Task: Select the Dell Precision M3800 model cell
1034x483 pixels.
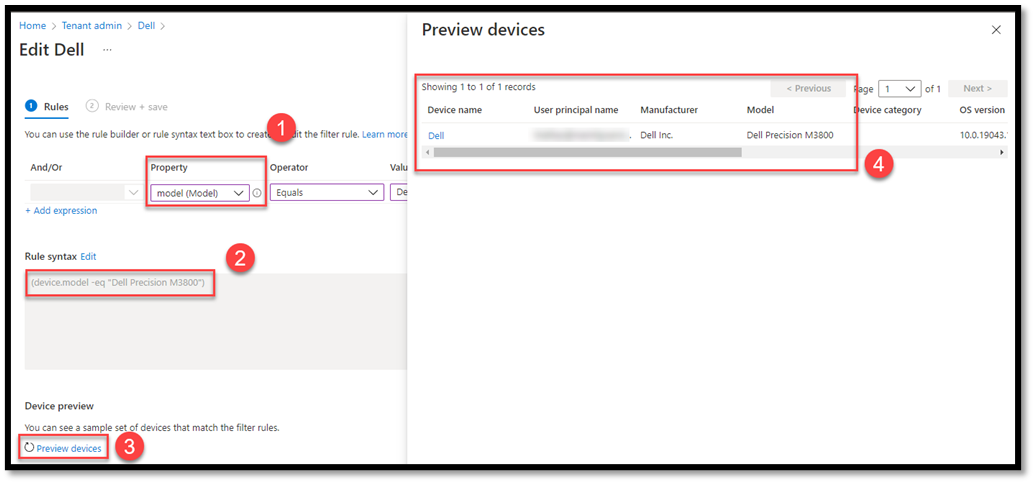Action: click(x=790, y=135)
